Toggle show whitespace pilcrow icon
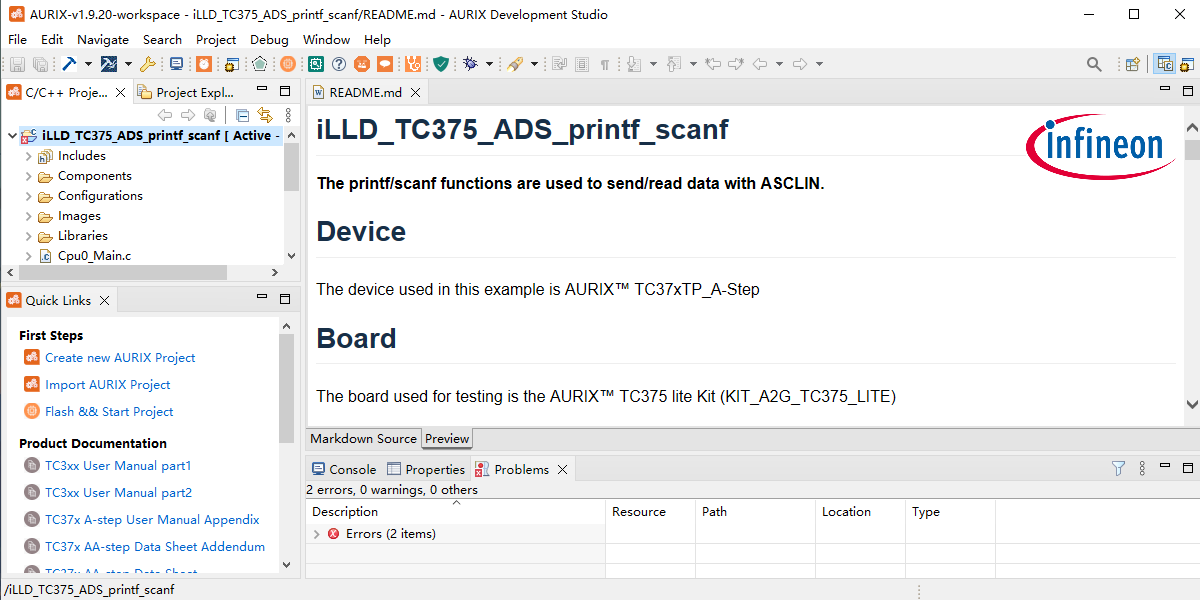 click(x=605, y=64)
